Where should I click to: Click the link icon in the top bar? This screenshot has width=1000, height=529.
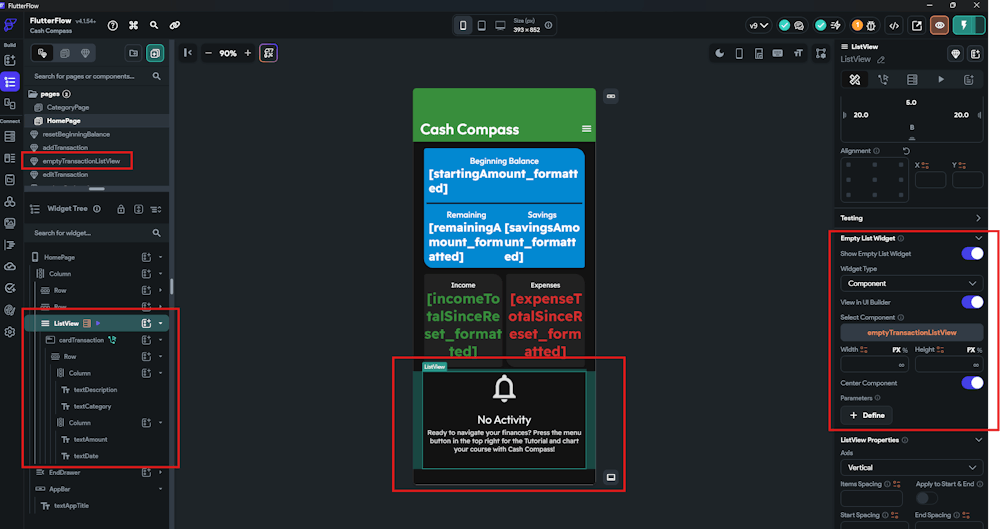(174, 26)
